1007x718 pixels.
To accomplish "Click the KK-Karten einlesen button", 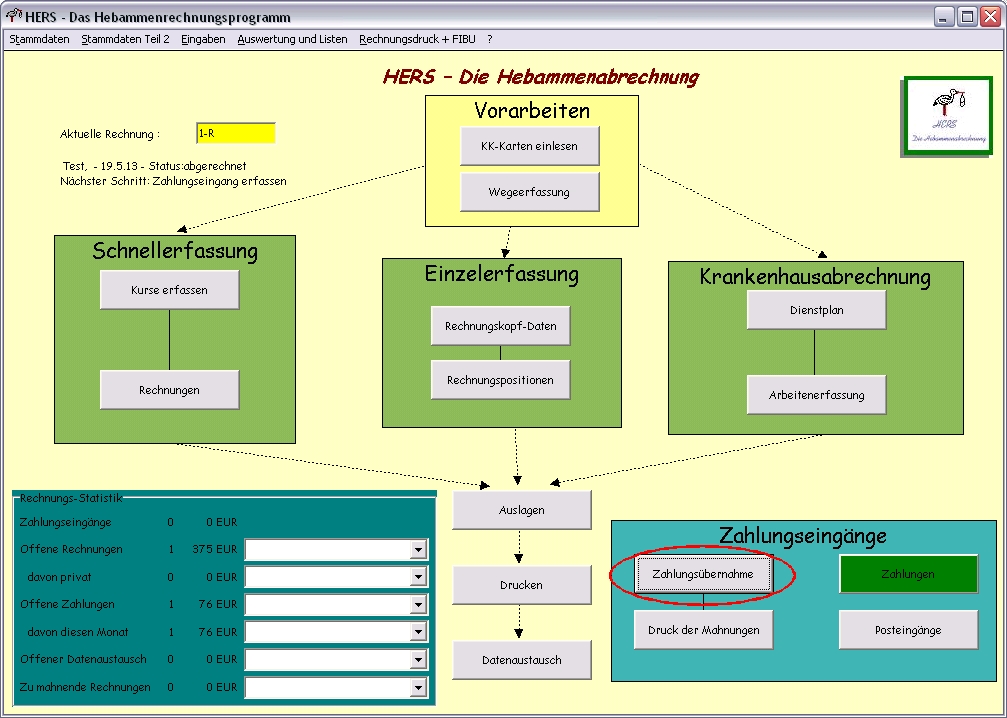I will tap(529, 146).
